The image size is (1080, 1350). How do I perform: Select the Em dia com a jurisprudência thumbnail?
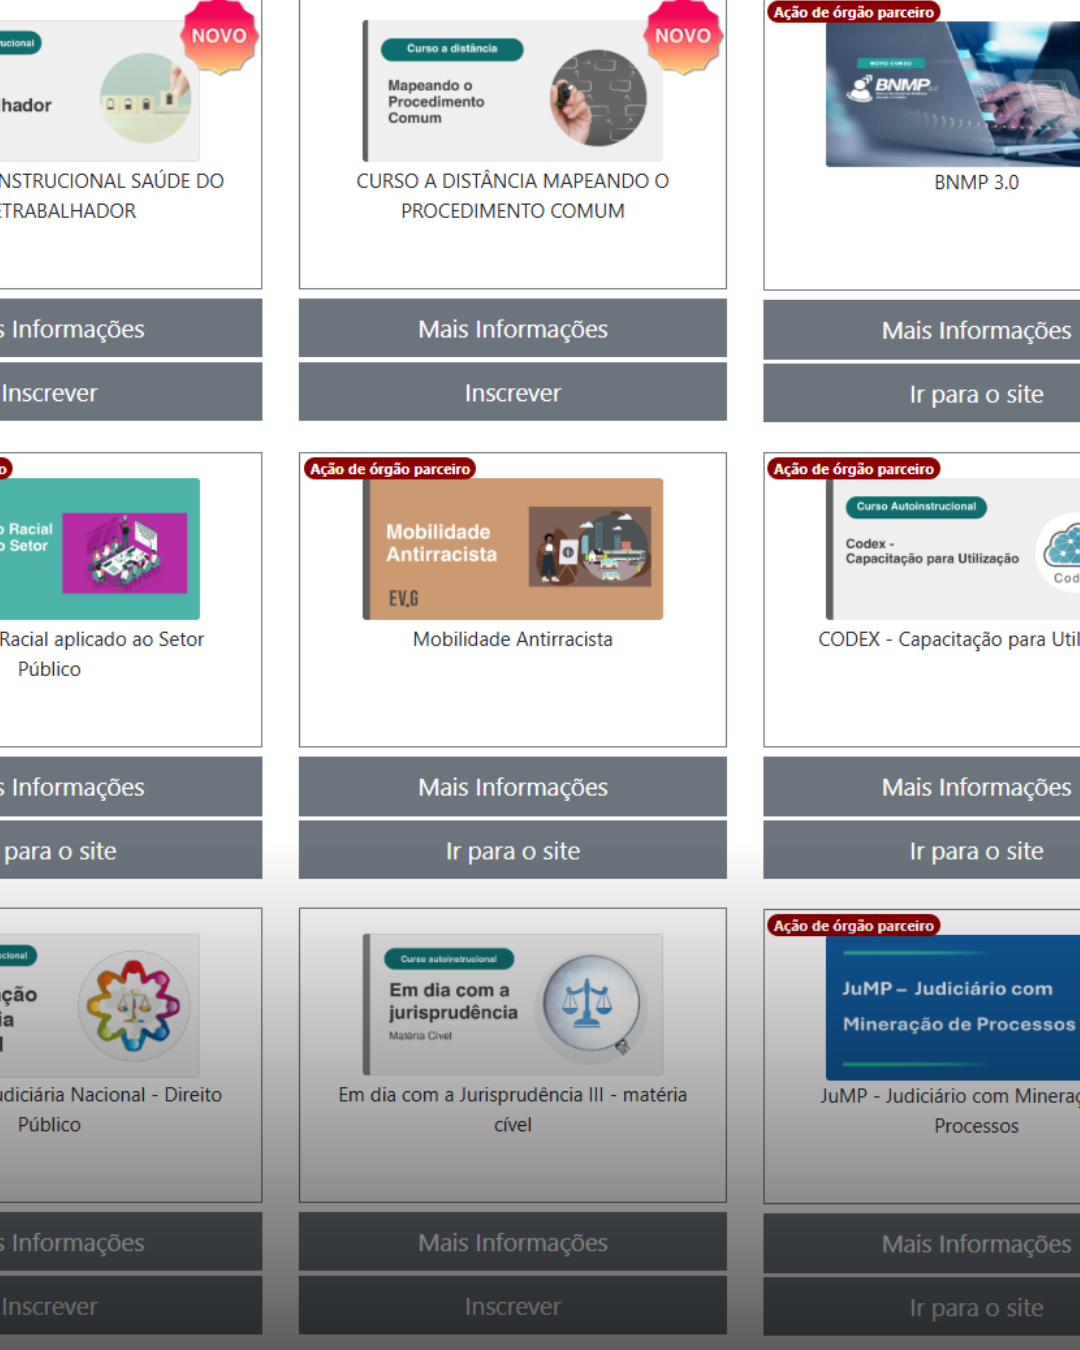[513, 1005]
